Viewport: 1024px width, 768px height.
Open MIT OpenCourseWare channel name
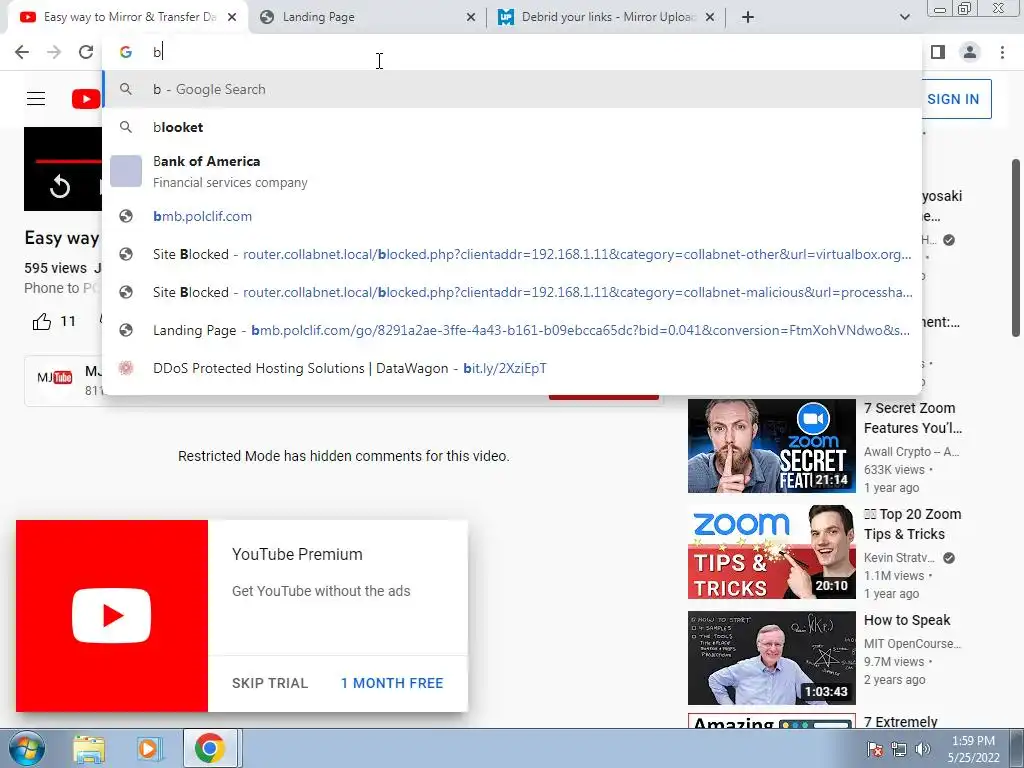point(912,643)
